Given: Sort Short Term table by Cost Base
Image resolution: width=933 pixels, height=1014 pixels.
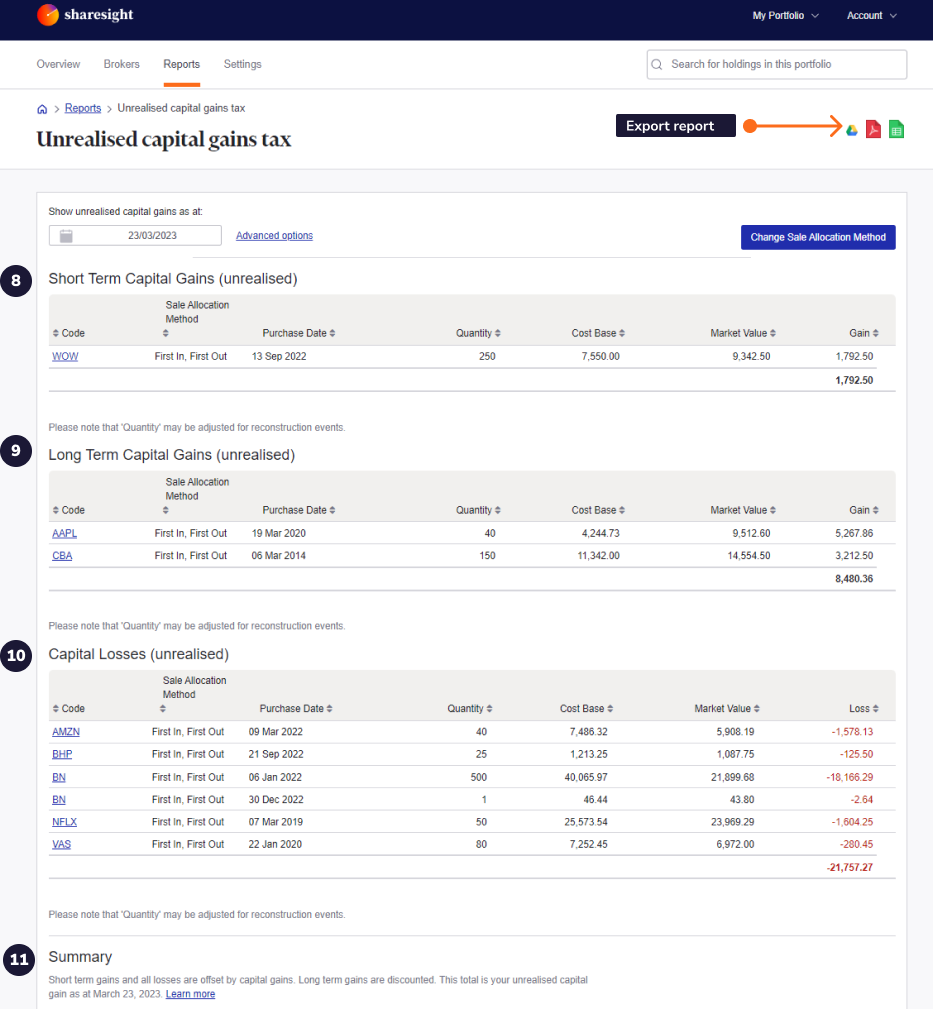Looking at the screenshot, I should 598,334.
